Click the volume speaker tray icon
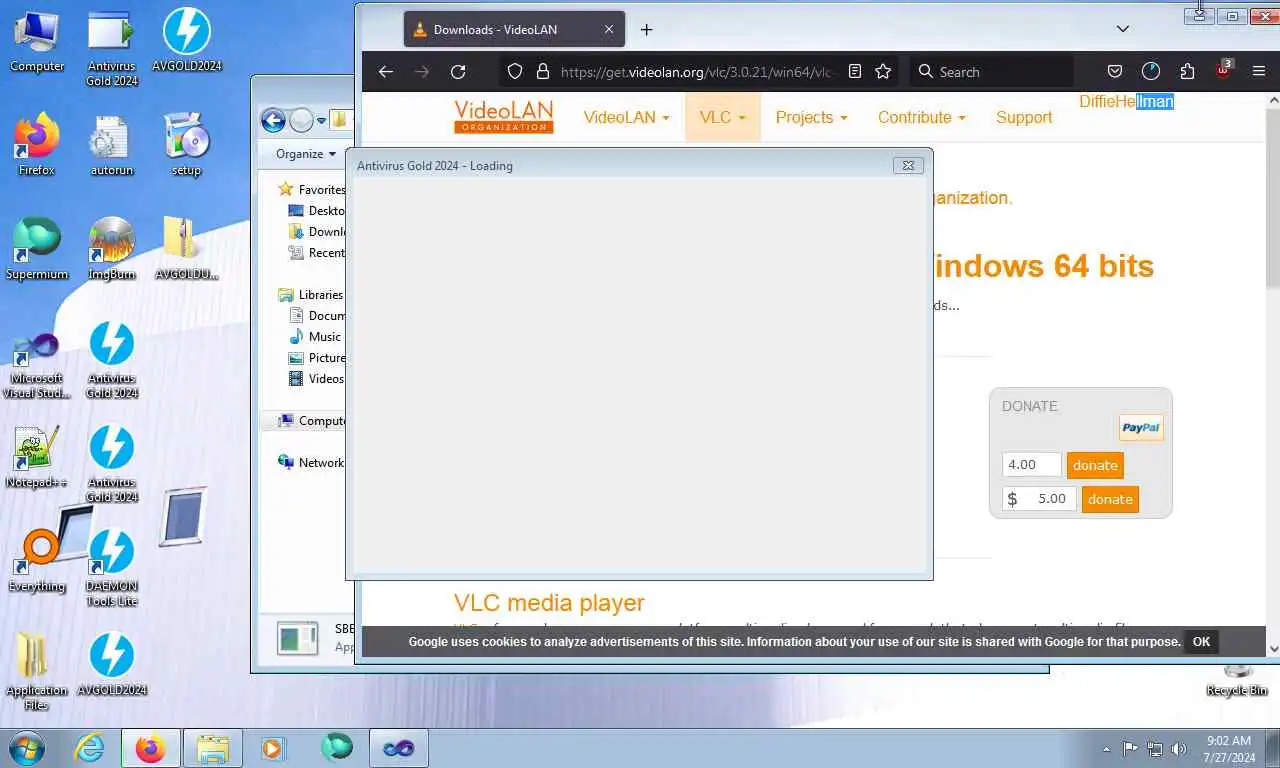 tap(1179, 748)
